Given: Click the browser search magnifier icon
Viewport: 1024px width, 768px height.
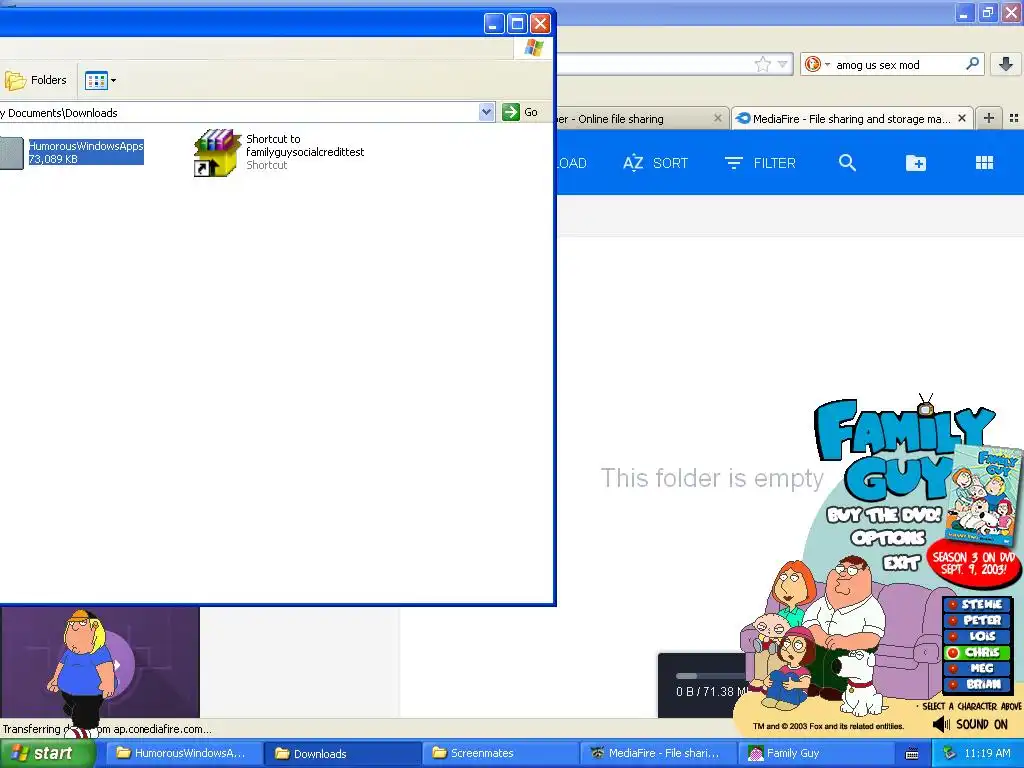Looking at the screenshot, I should coord(972,63).
